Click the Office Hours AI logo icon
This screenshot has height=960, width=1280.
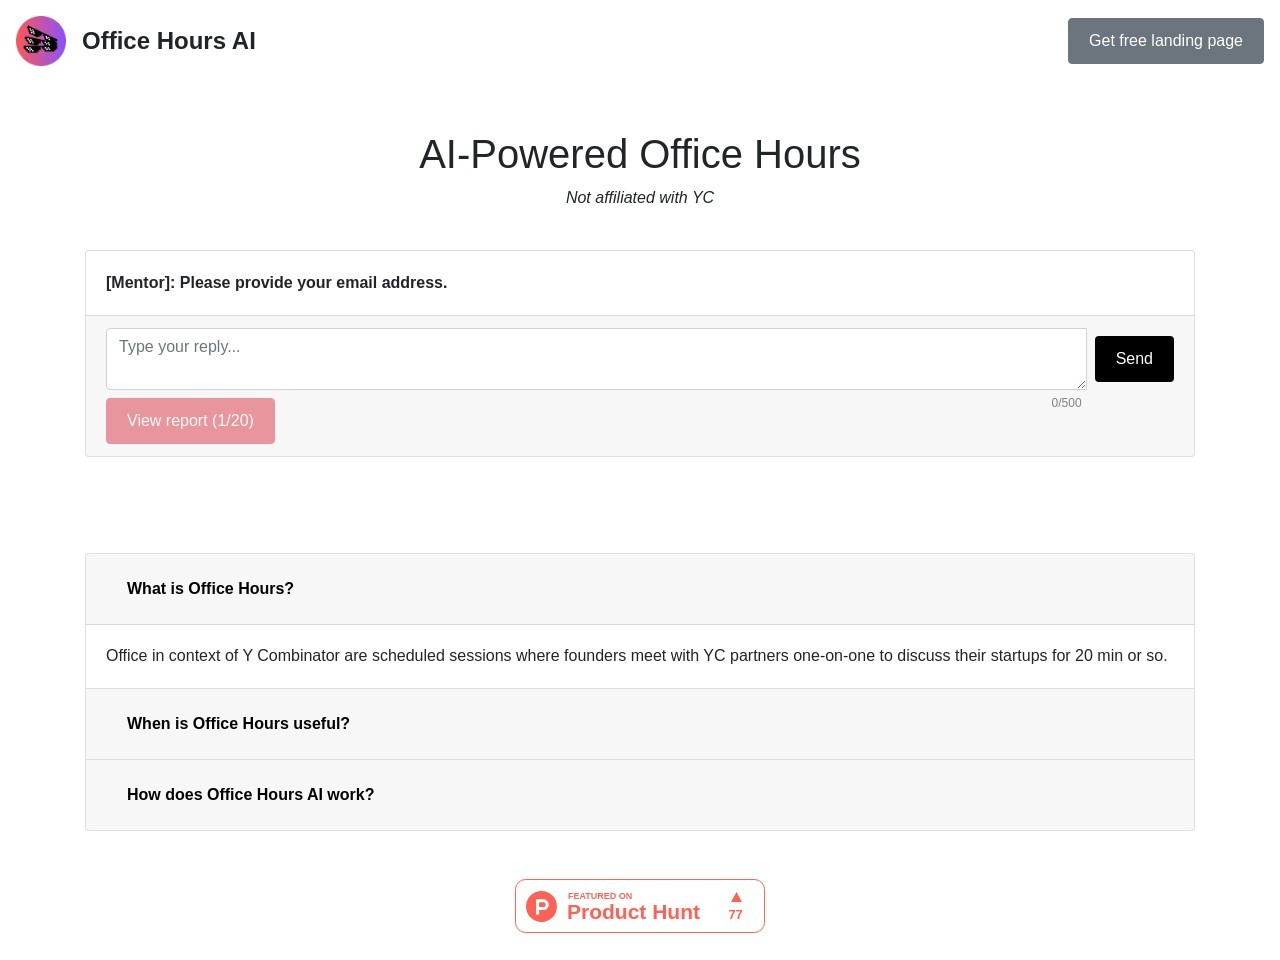click(x=41, y=41)
